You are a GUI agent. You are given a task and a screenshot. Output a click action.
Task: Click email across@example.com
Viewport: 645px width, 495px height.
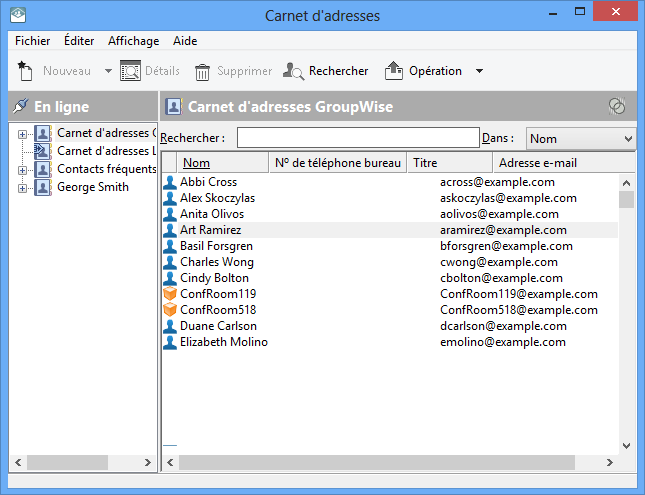(497, 182)
